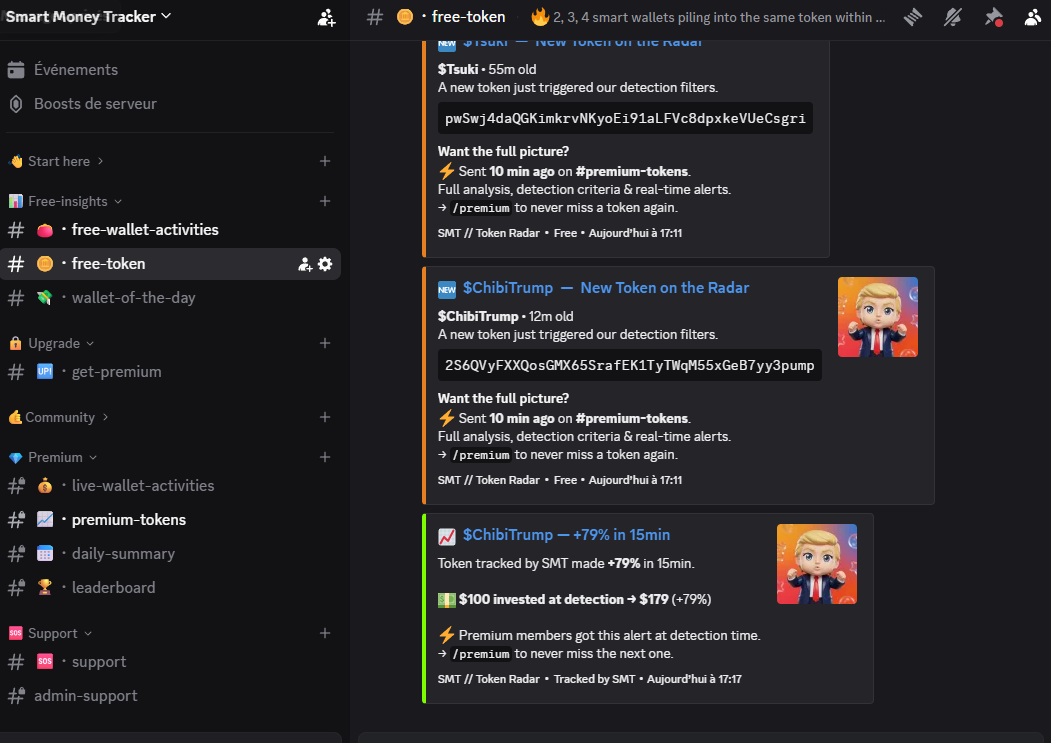
Task: Add a channel to Free-insights category
Action: tap(324, 201)
